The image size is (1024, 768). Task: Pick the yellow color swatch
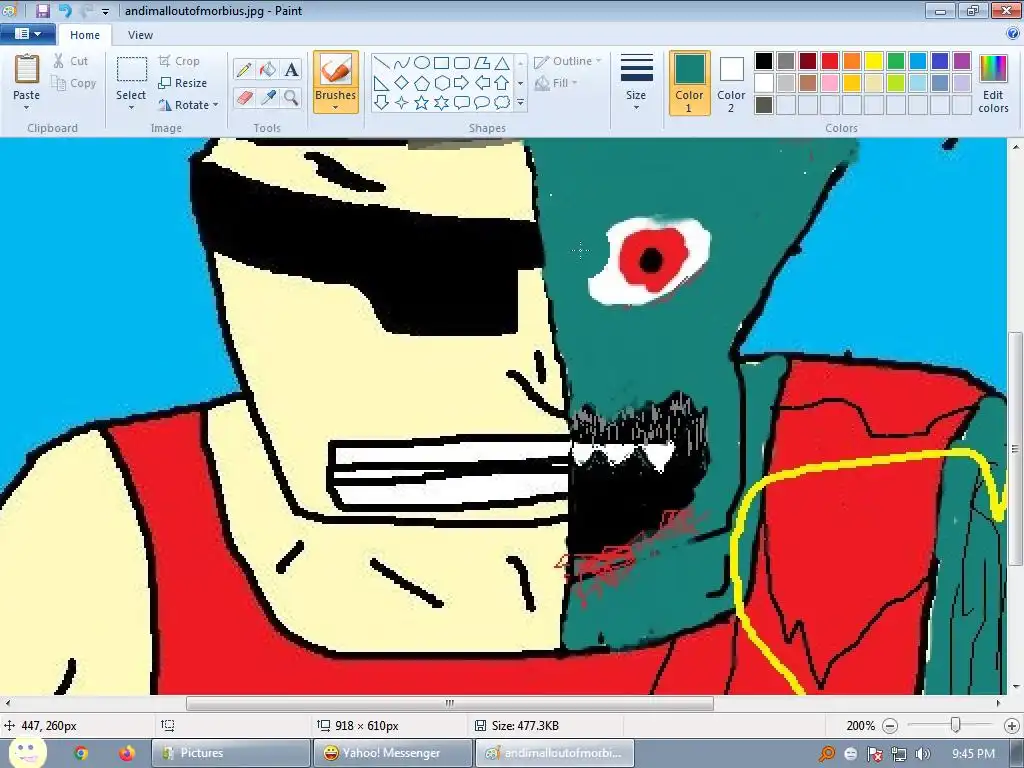point(874,61)
